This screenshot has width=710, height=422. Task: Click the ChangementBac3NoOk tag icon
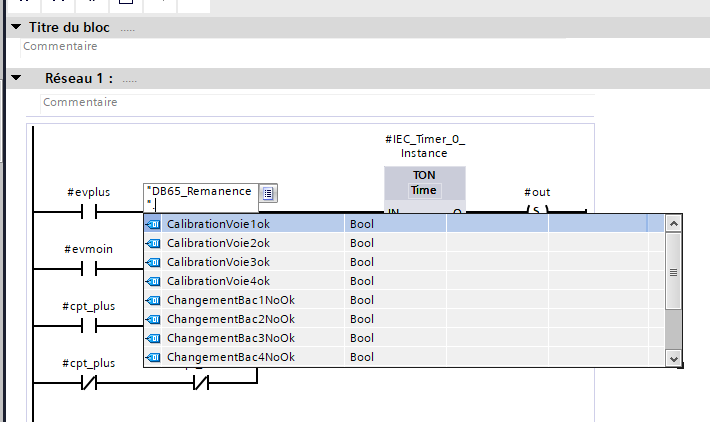click(x=154, y=338)
